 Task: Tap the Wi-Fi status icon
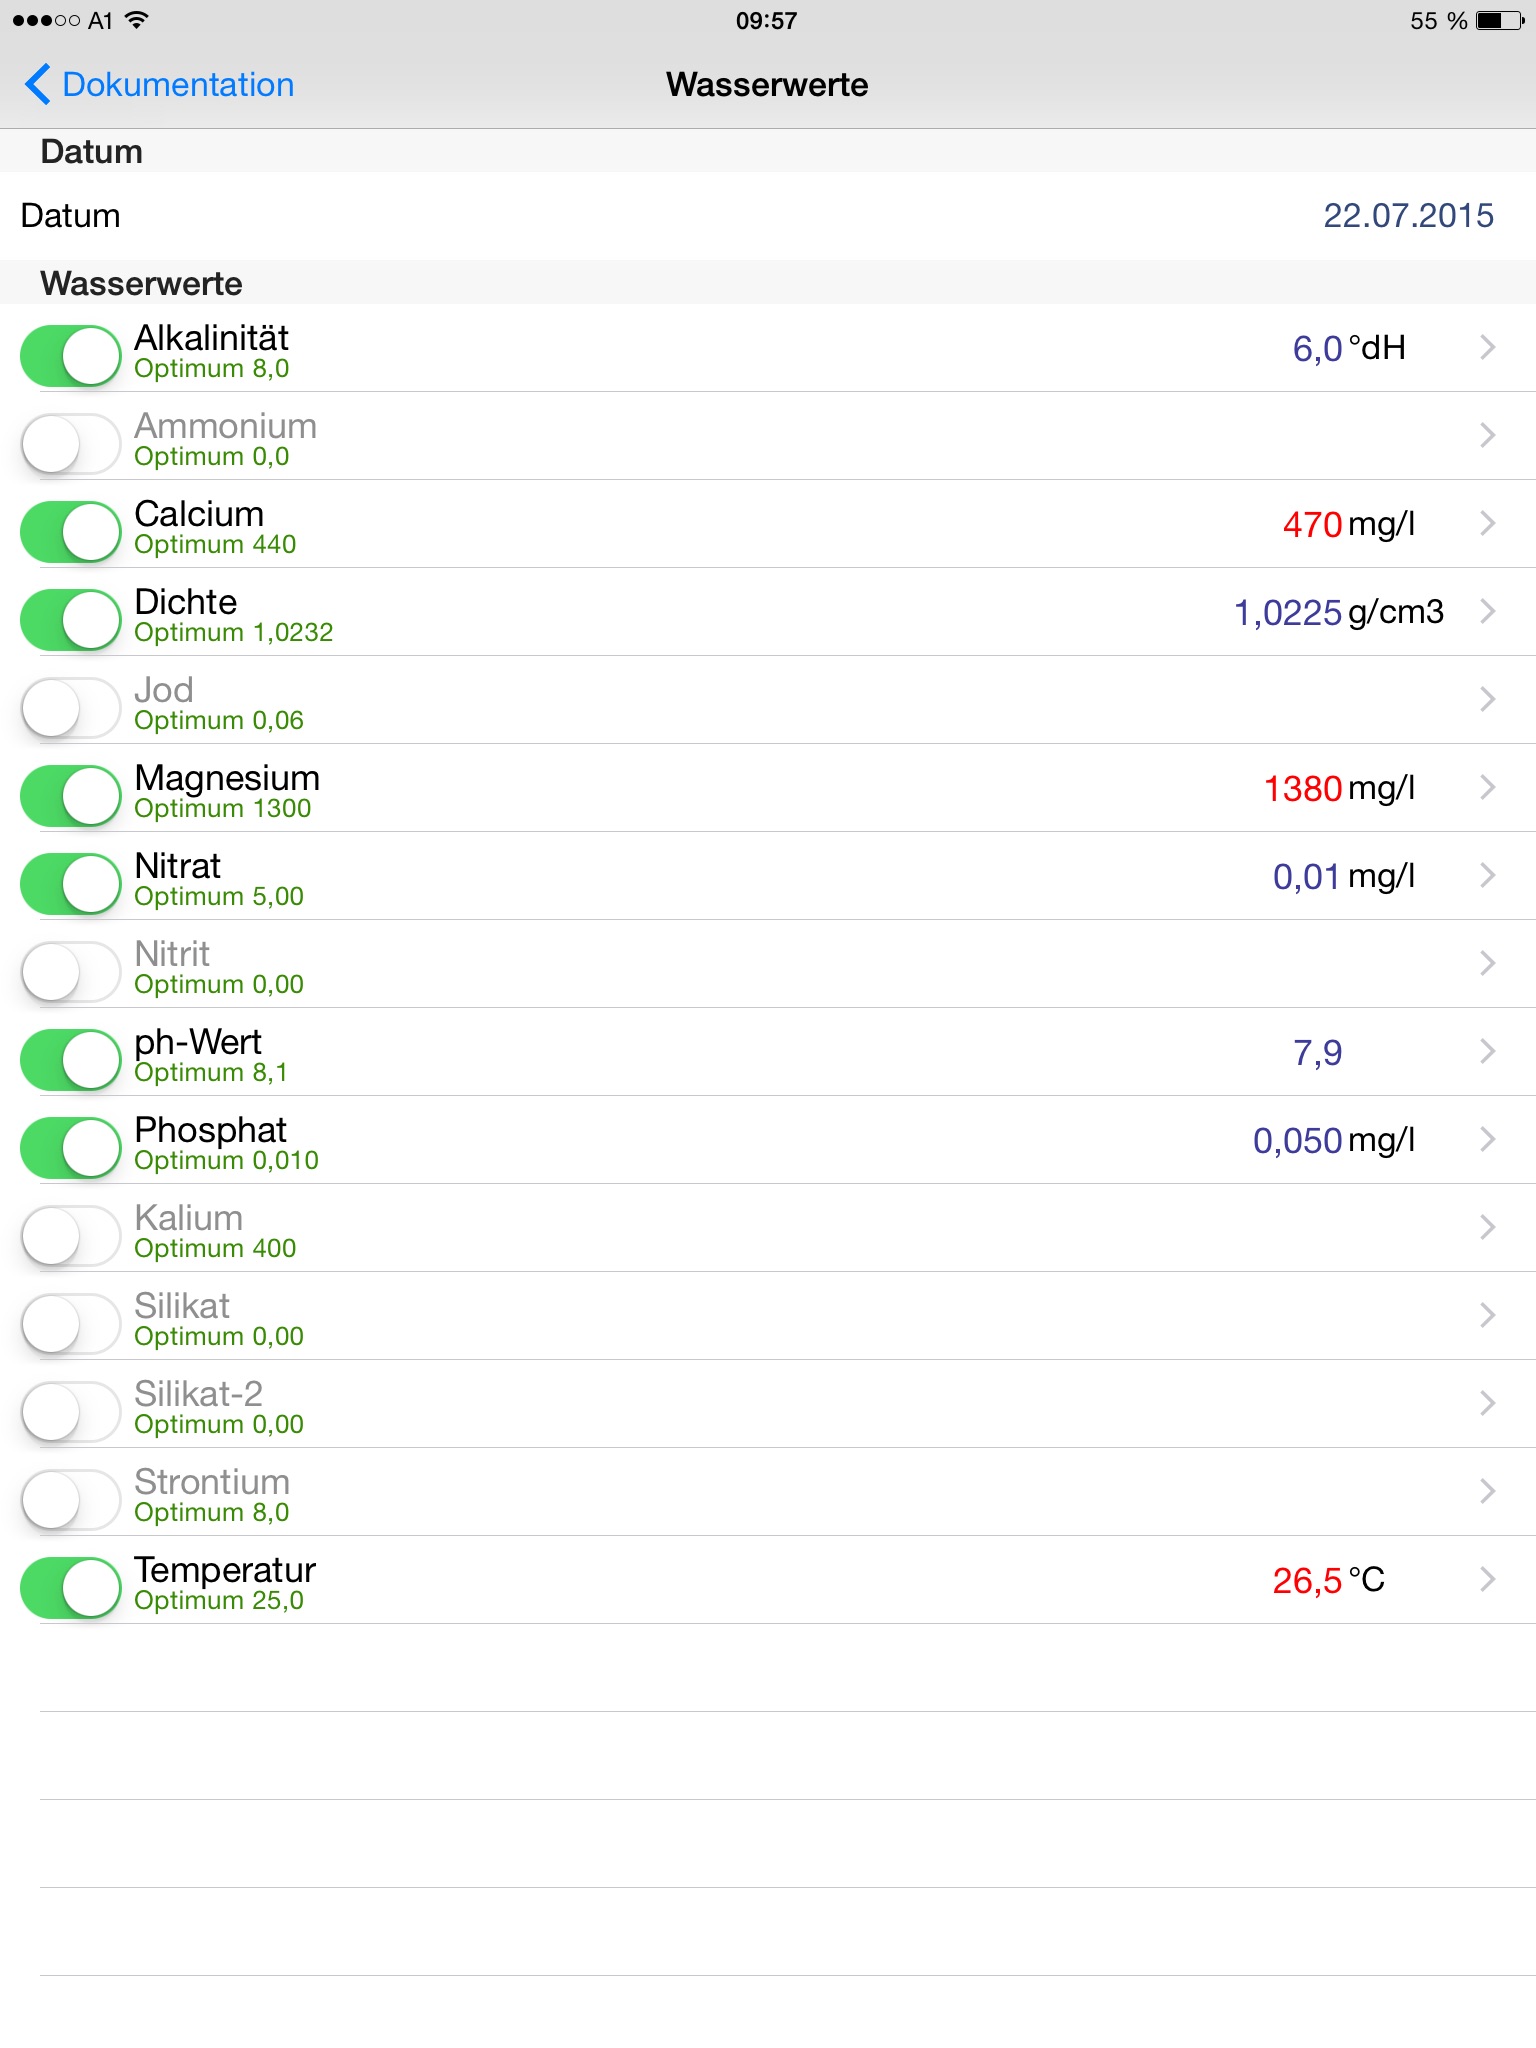pos(137,20)
